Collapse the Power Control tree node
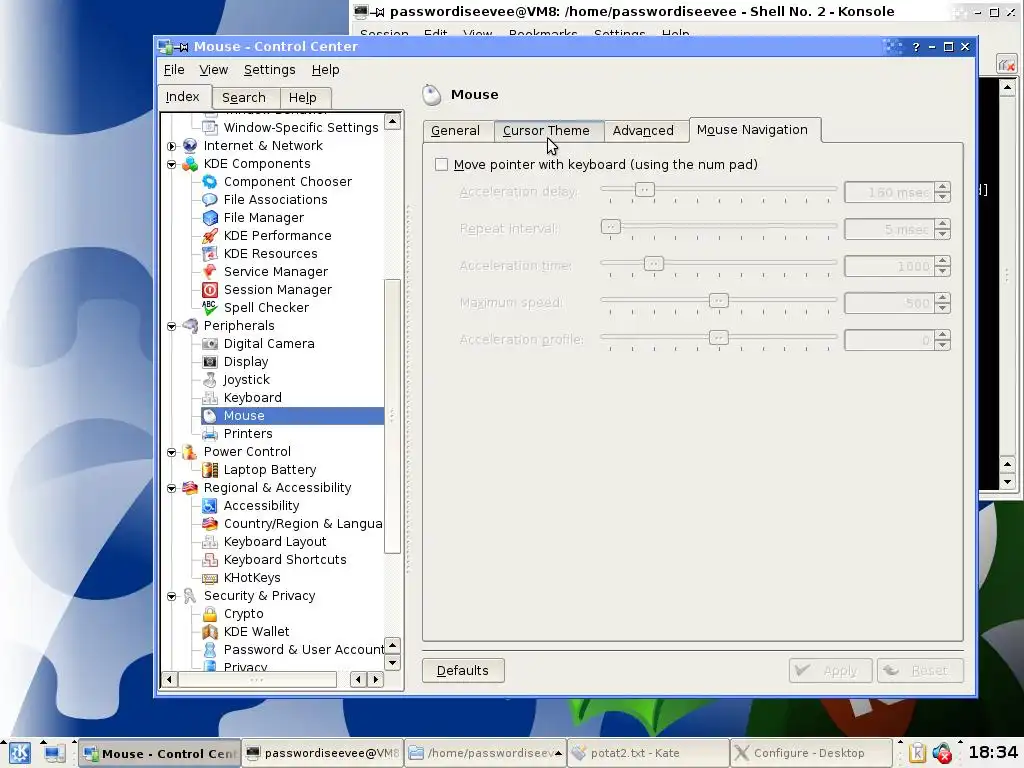 click(172, 452)
